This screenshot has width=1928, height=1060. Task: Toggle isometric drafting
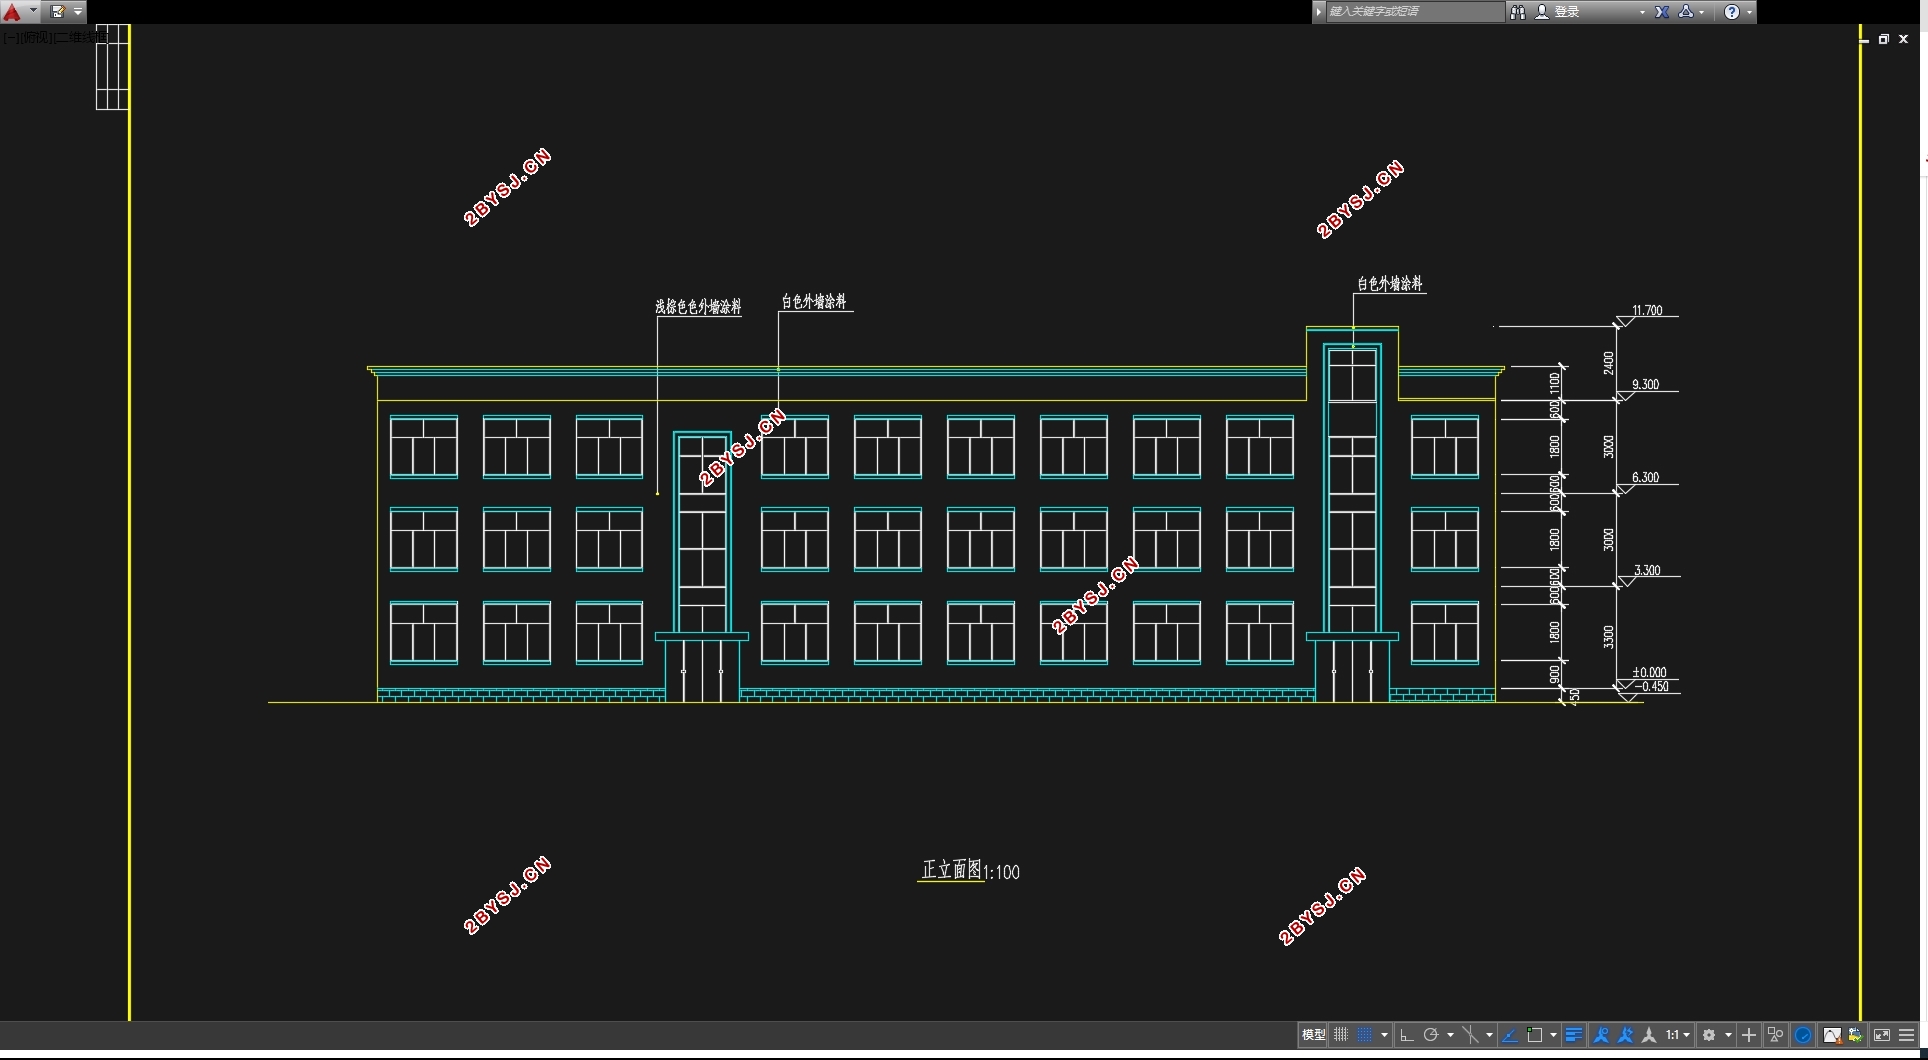click(1470, 1035)
